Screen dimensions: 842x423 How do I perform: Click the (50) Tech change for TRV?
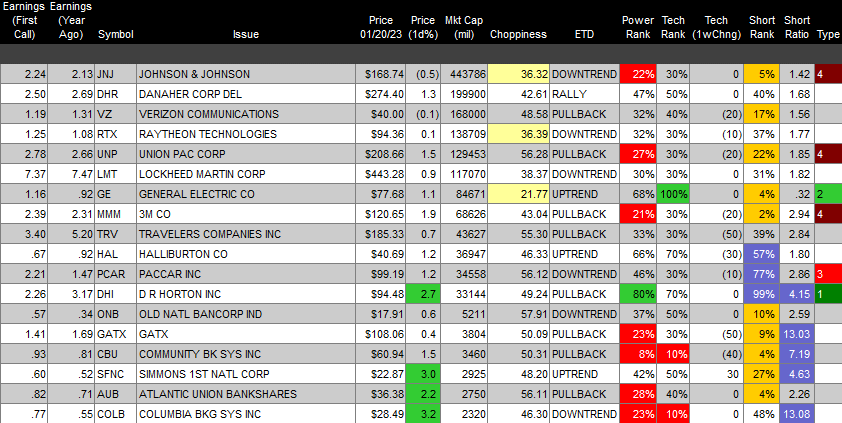[x=716, y=234]
